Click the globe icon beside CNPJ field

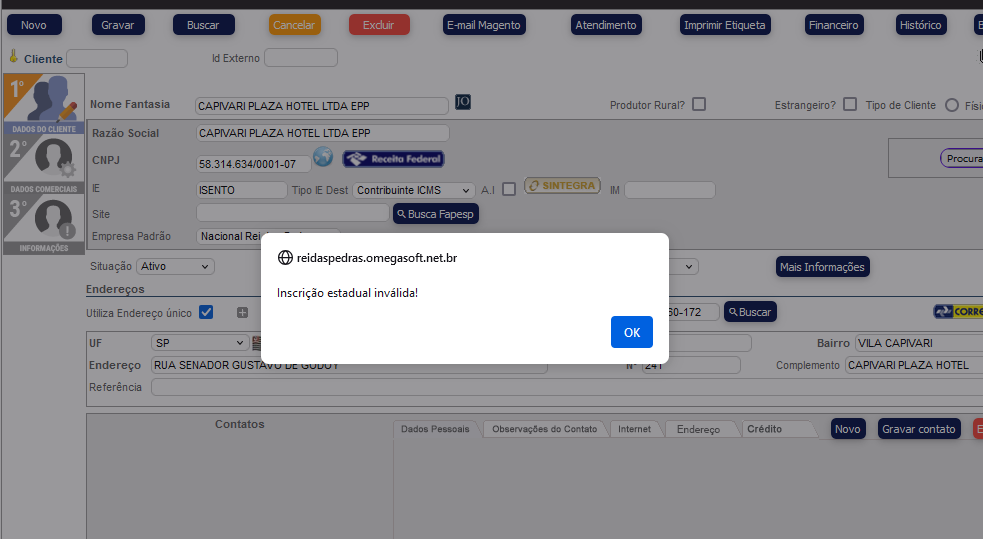(322, 158)
